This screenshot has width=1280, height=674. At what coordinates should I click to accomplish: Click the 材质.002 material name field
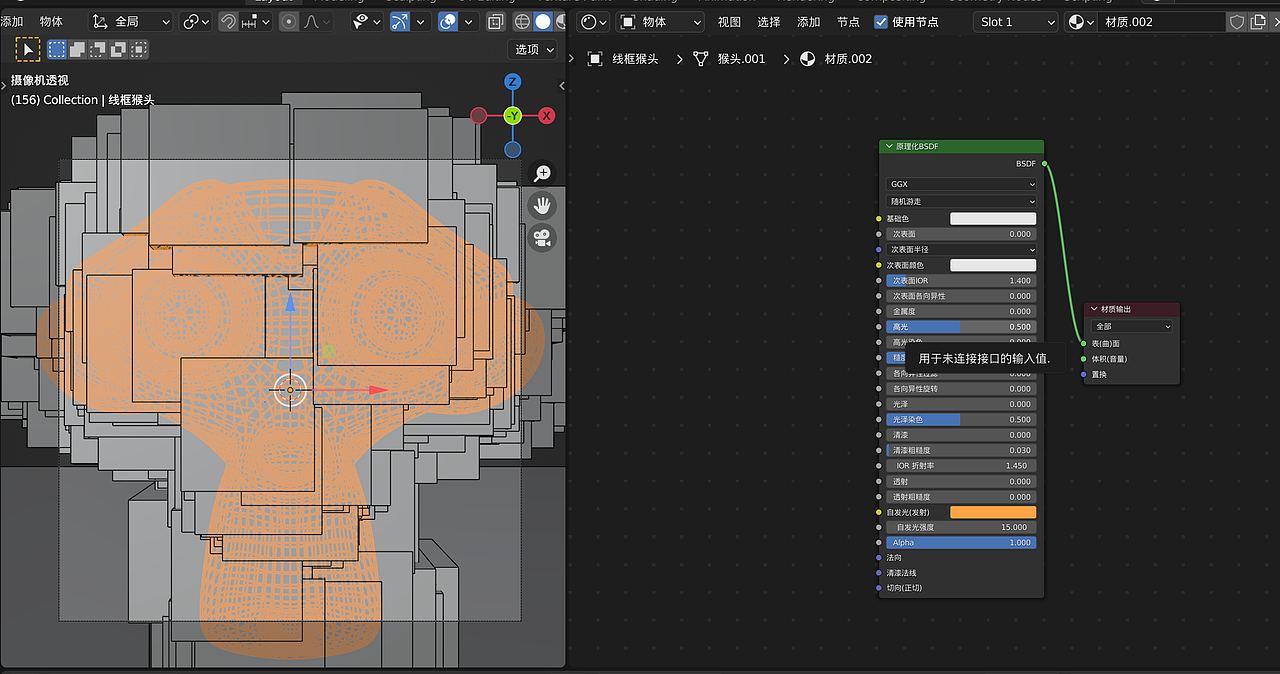[x=1162, y=21]
